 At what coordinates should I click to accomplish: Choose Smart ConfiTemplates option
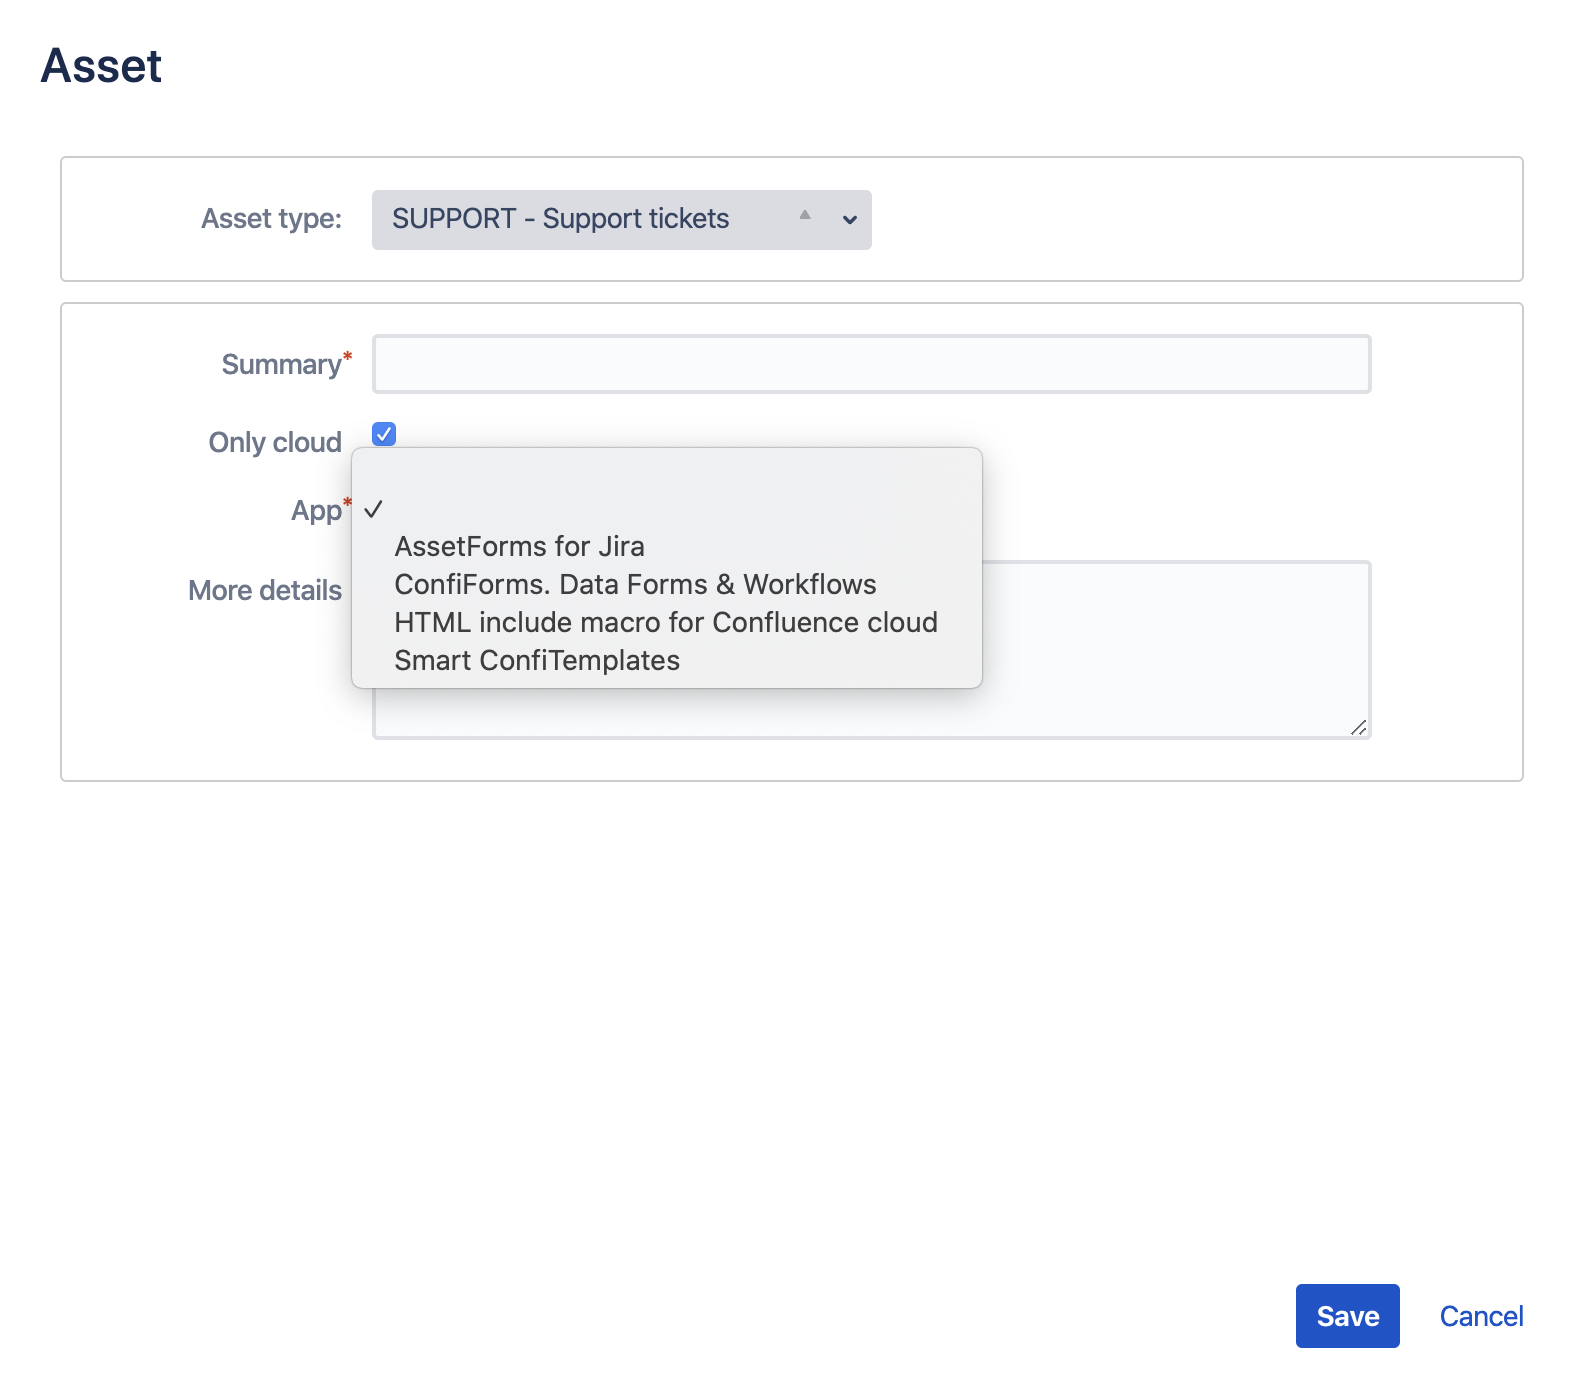tap(667, 661)
